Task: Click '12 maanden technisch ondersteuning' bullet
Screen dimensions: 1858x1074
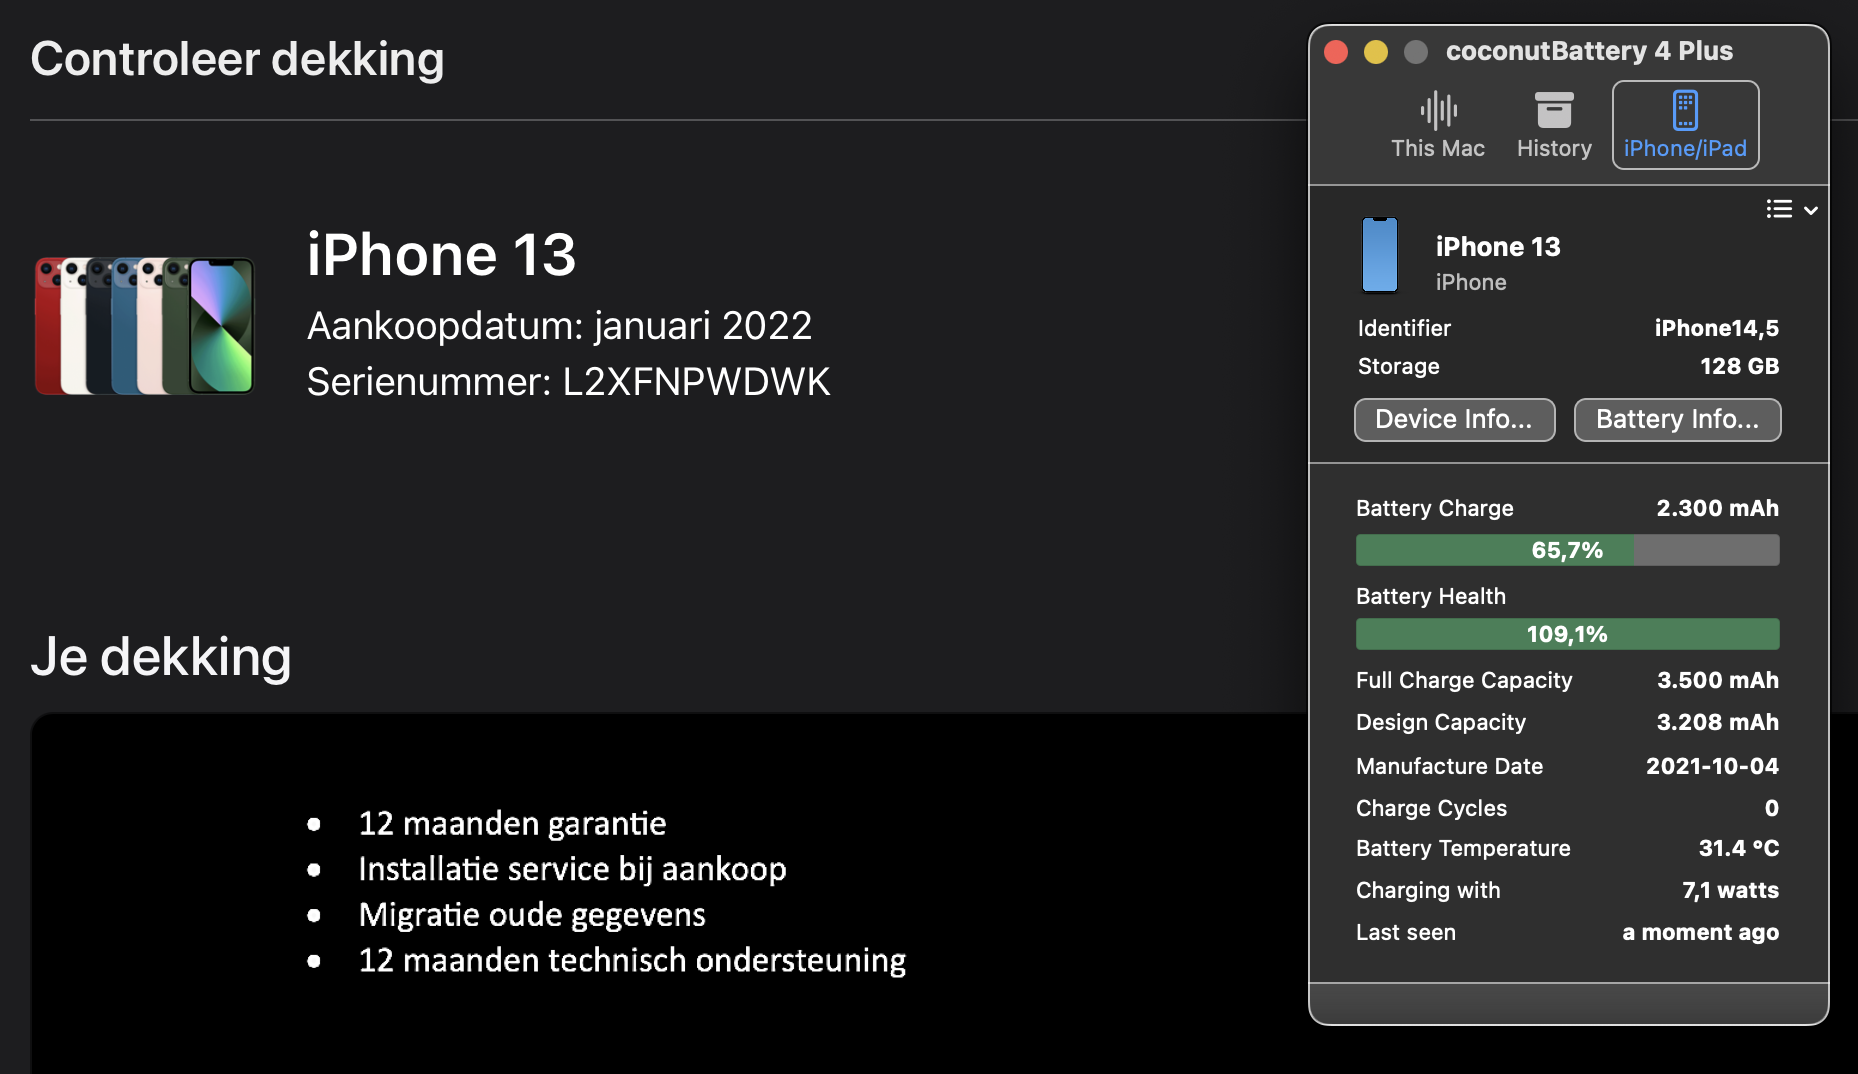Action: coord(632,961)
